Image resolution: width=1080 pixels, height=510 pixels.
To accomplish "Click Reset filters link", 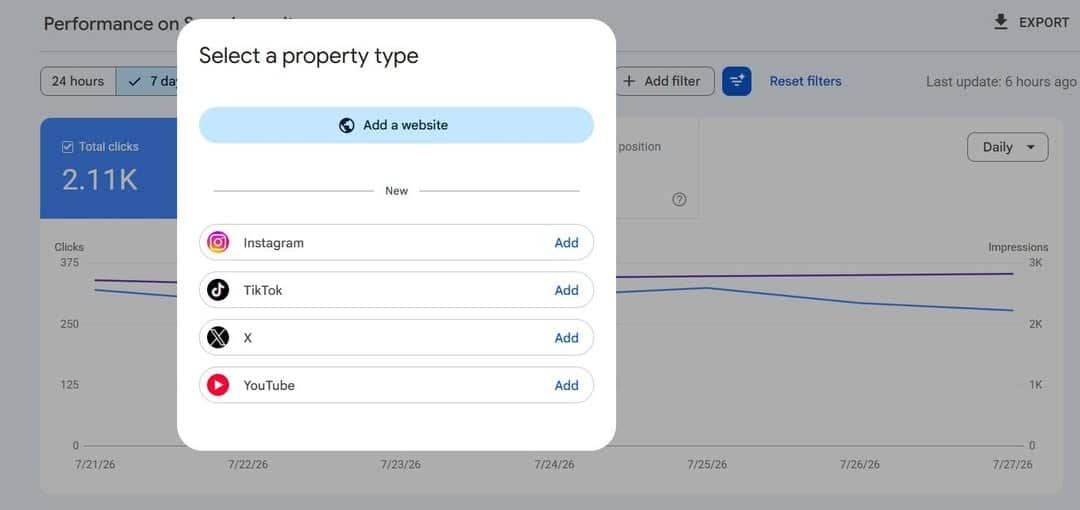I will [805, 81].
